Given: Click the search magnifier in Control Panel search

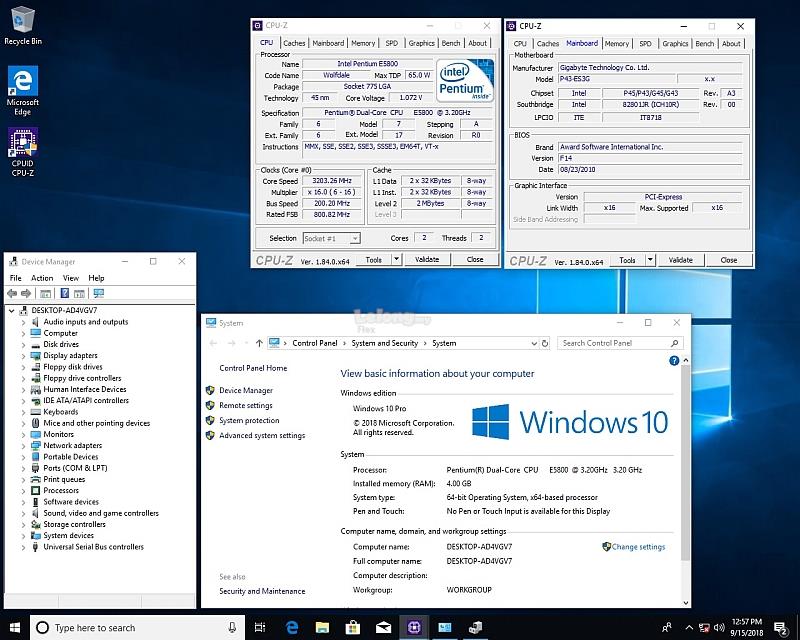Looking at the screenshot, I should click(x=674, y=343).
